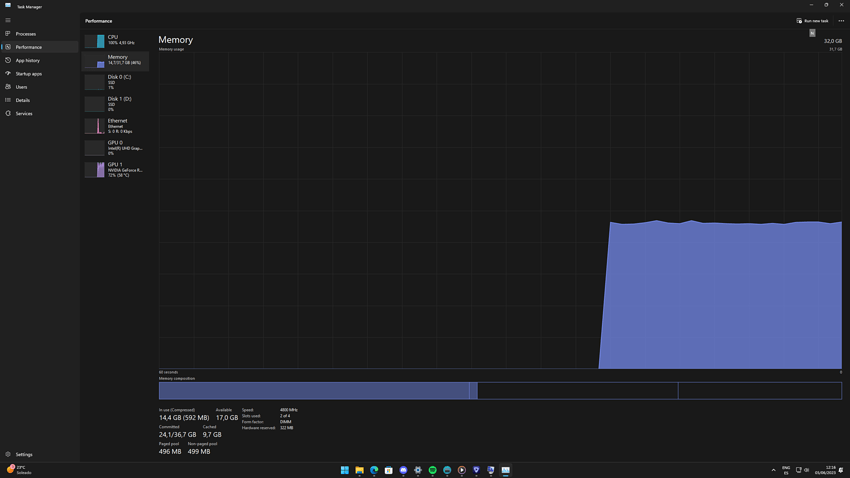Click the memory composition bar

(500, 391)
